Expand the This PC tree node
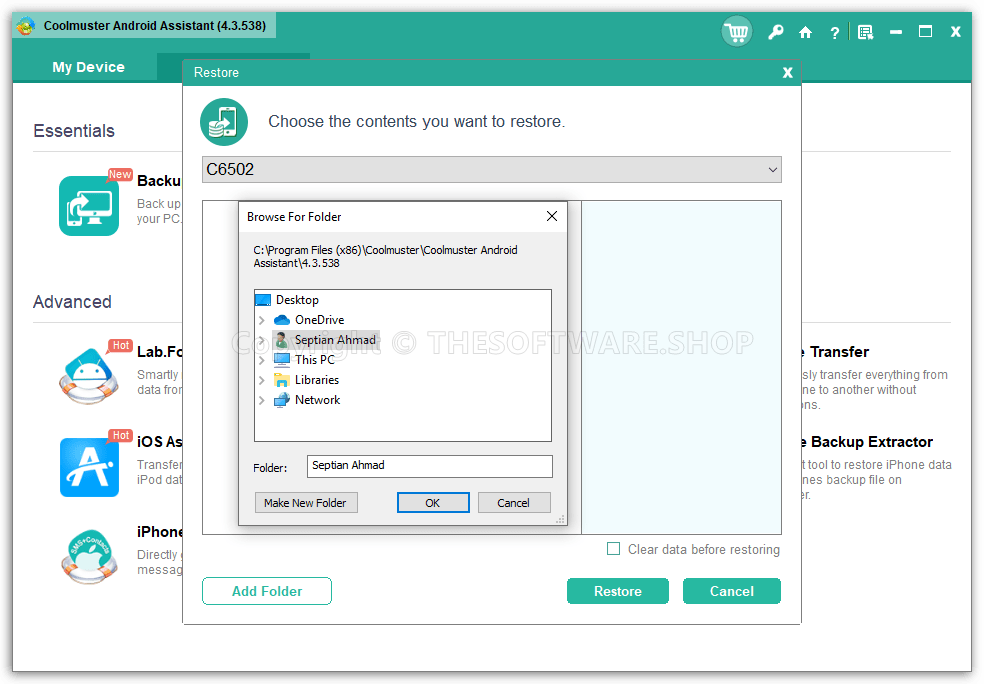The height and width of the screenshot is (684, 984). coord(262,360)
